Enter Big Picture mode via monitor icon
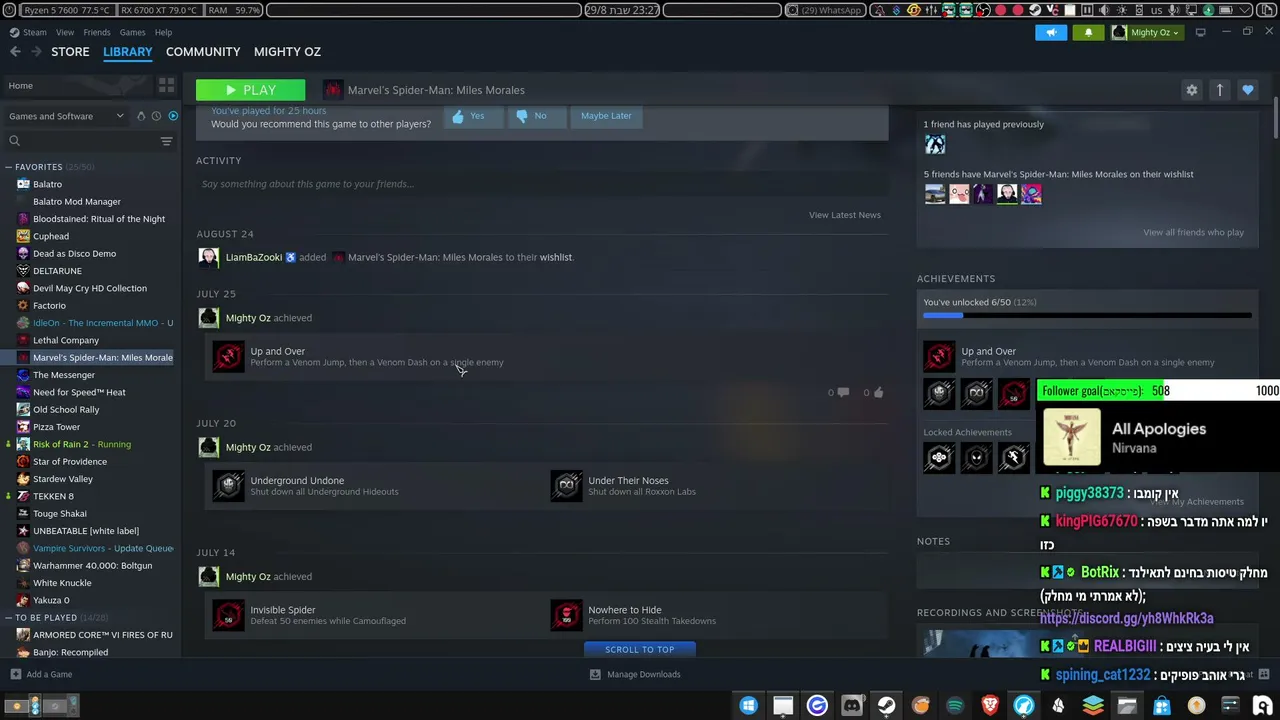Viewport: 1280px width, 720px height. click(1201, 32)
